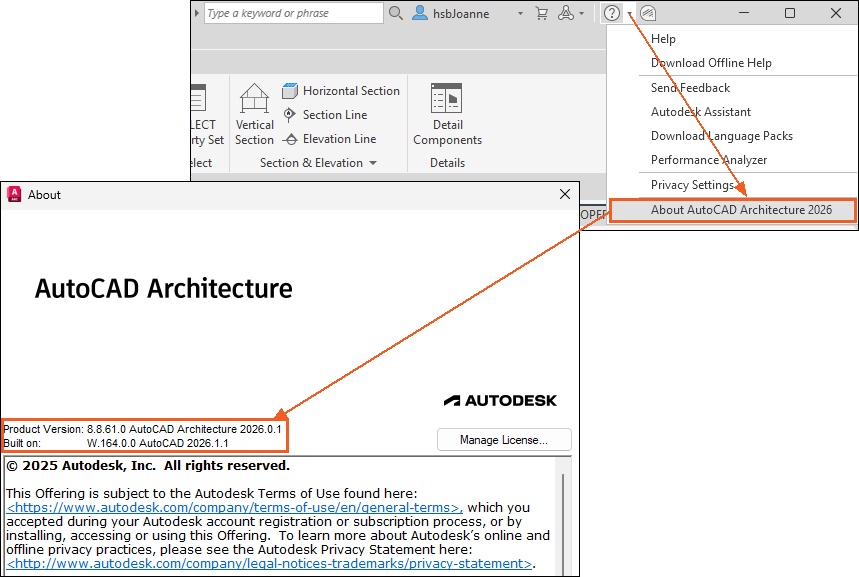
Task: Click the Autodesk Assistant icon in title bar
Action: tap(648, 13)
